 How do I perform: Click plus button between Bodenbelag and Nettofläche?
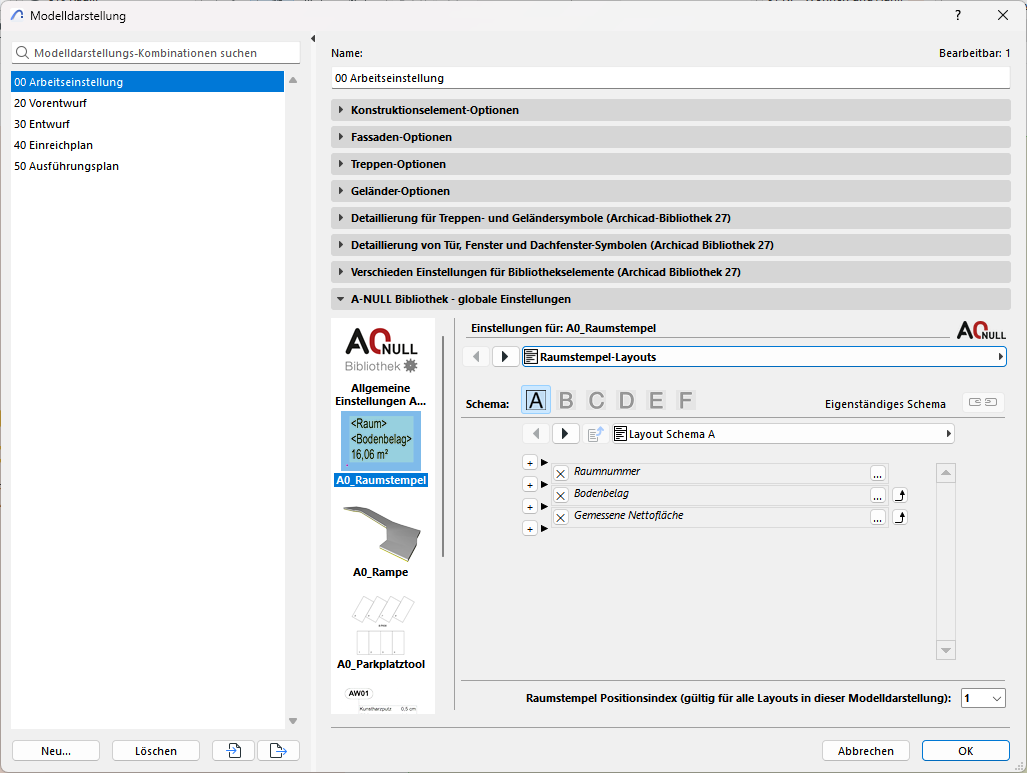tap(530, 506)
